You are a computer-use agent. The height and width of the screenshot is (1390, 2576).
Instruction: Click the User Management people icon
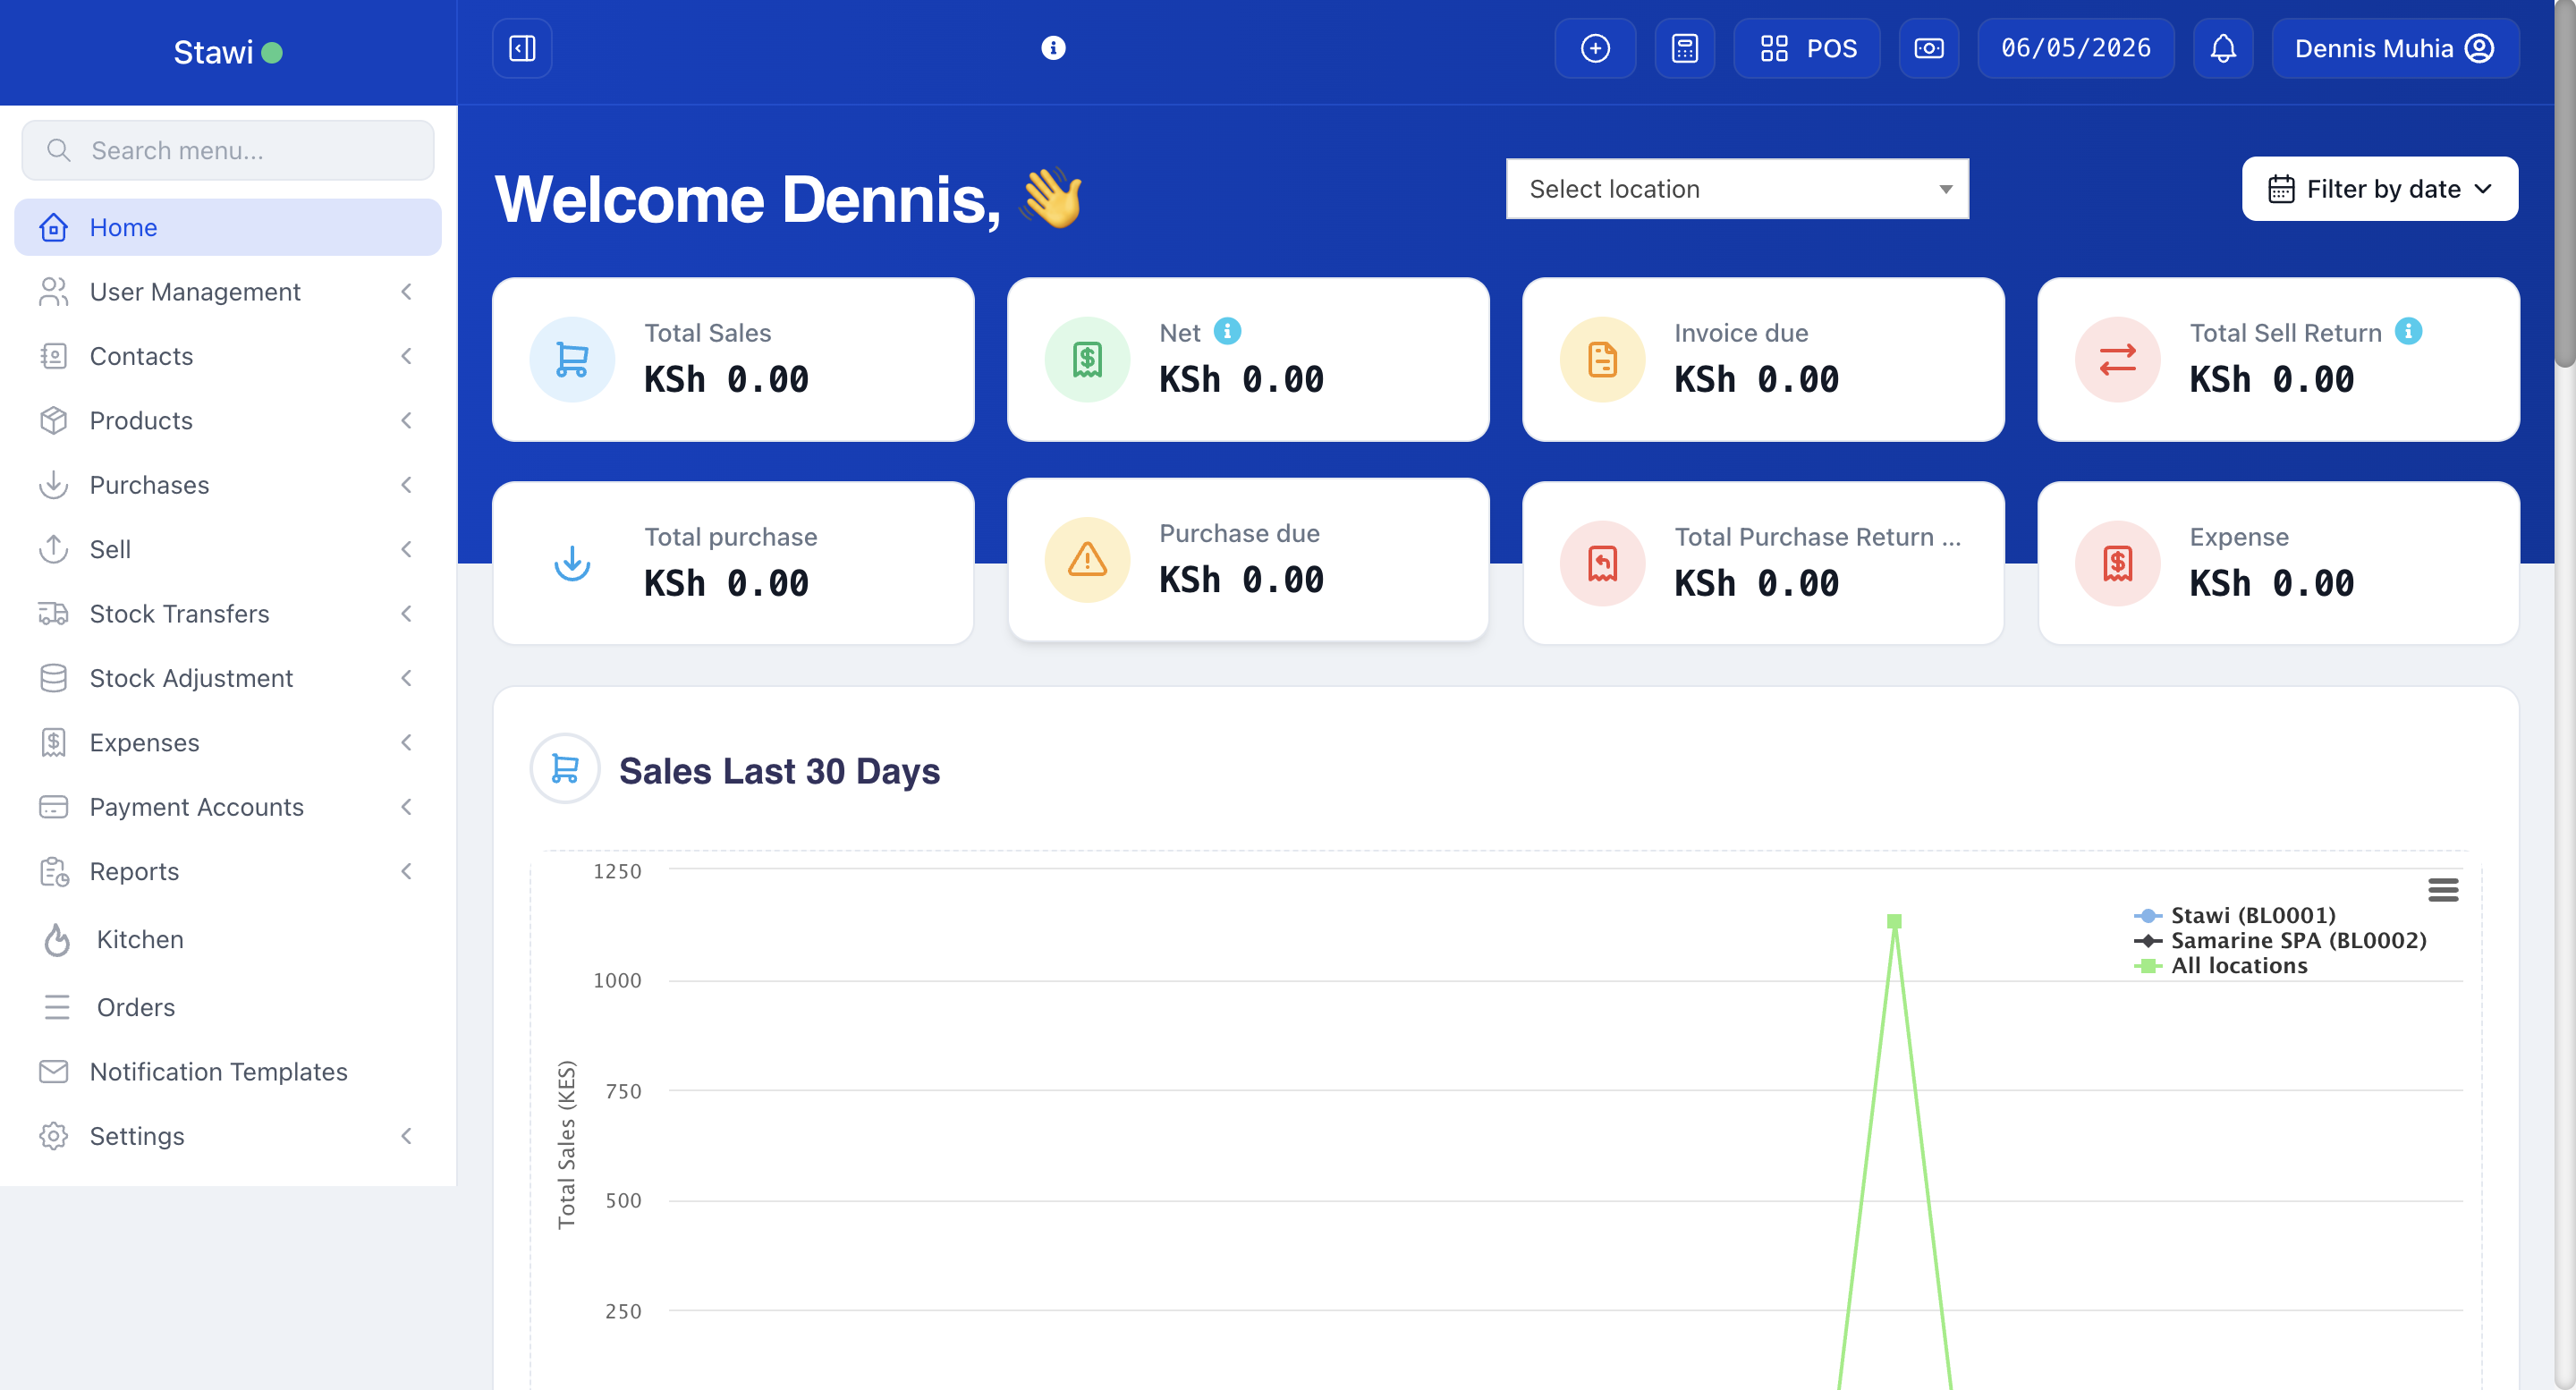point(53,292)
